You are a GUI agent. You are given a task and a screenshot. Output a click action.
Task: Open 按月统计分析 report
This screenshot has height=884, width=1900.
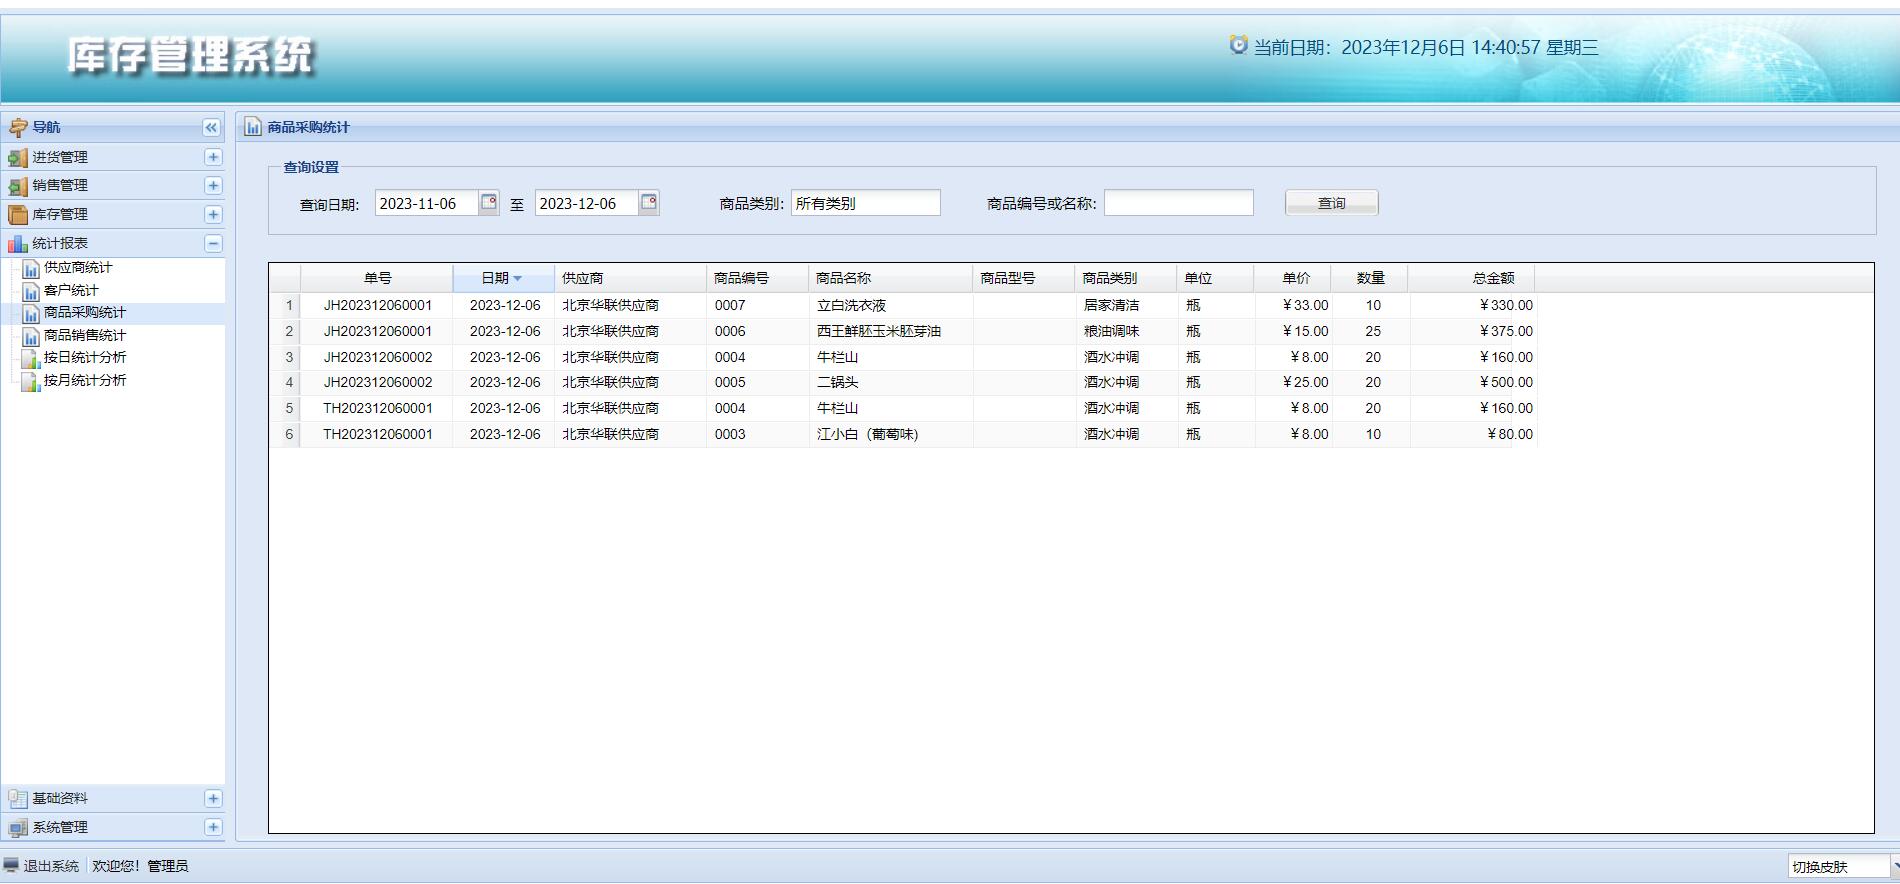pyautogui.click(x=85, y=380)
